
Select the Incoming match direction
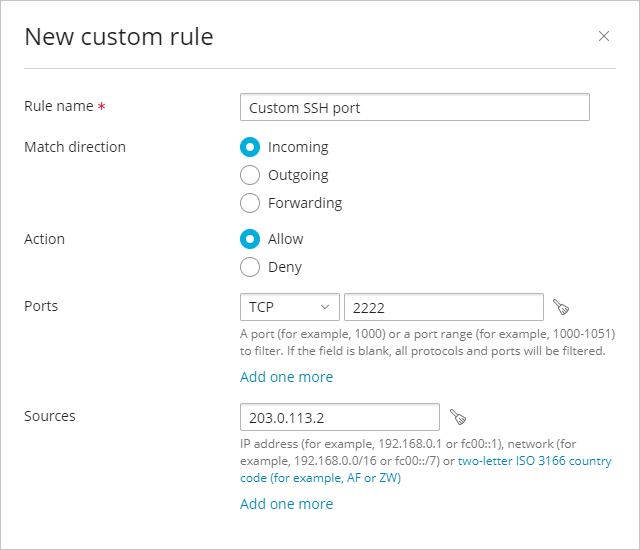click(x=250, y=147)
